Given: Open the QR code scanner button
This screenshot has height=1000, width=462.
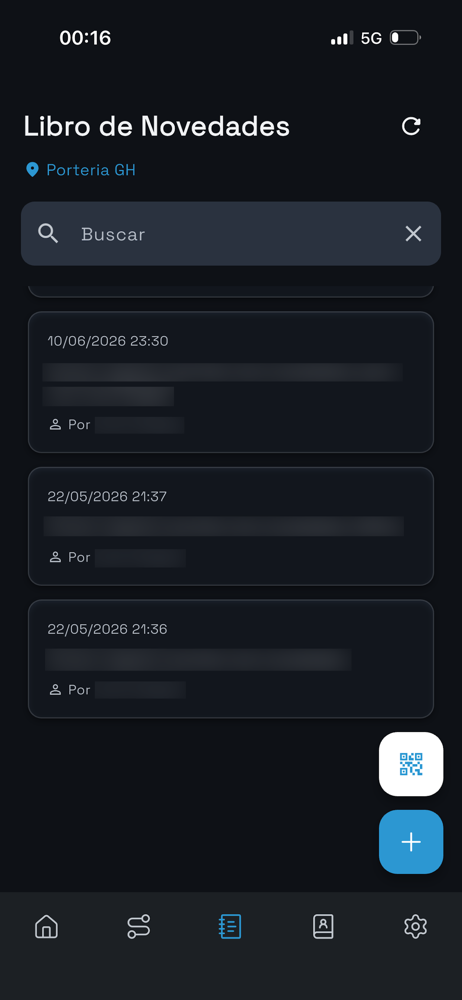Looking at the screenshot, I should point(411,764).
